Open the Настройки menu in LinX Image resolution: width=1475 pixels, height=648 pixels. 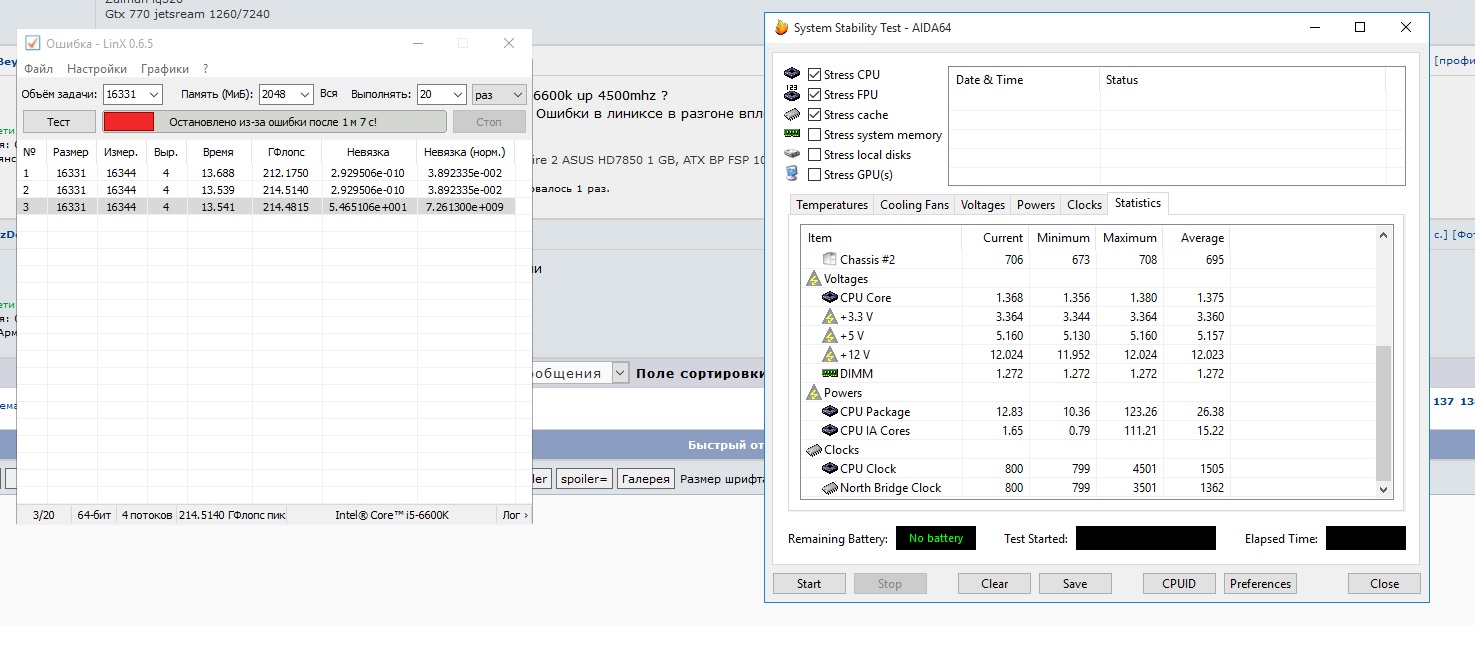tap(97, 69)
